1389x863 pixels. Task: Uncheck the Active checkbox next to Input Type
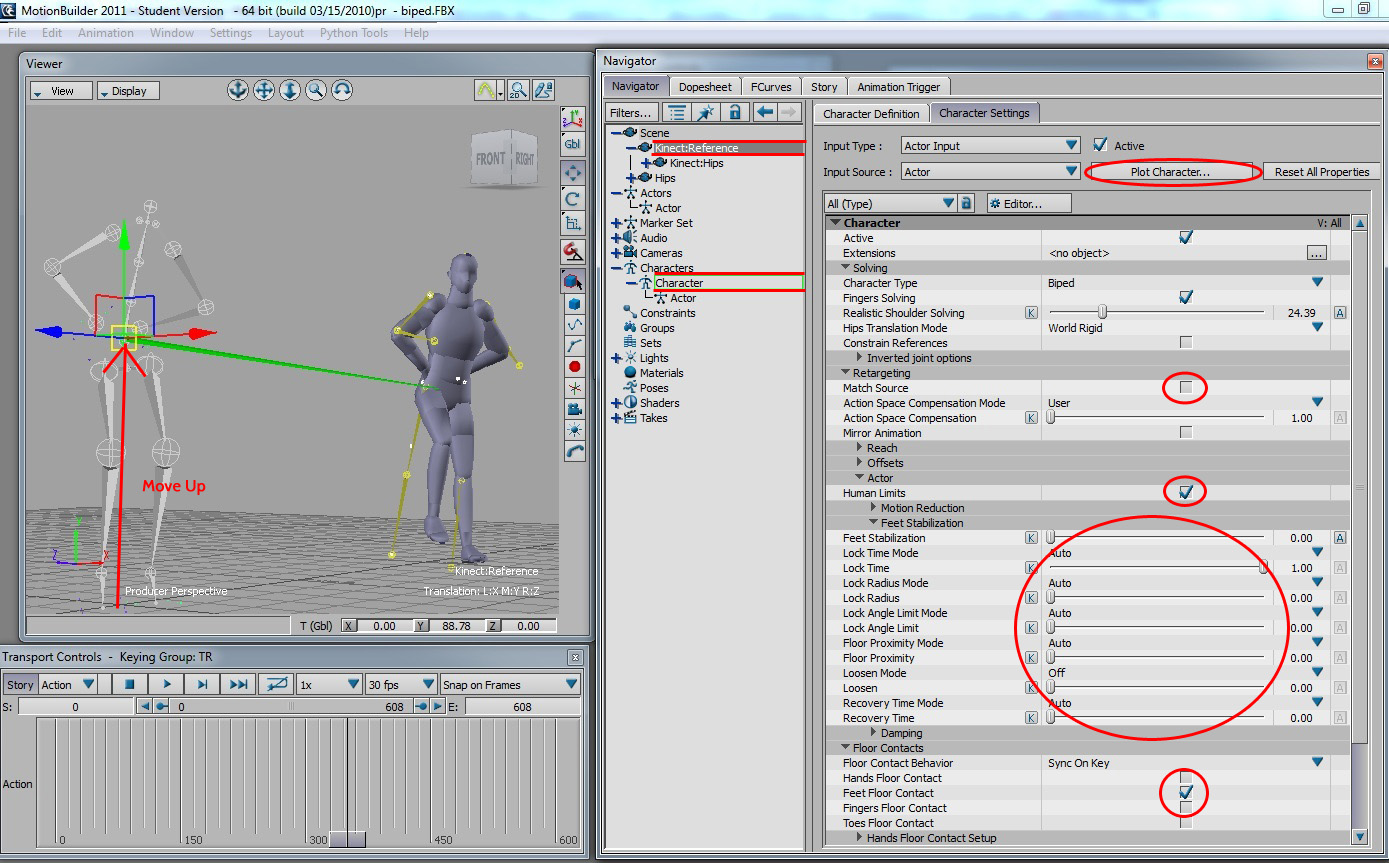pos(1101,144)
